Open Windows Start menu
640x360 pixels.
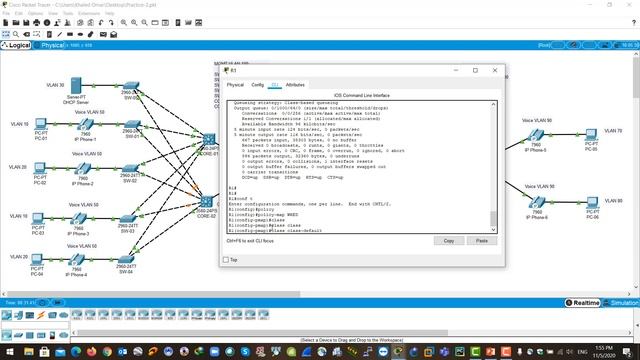click(x=9, y=351)
